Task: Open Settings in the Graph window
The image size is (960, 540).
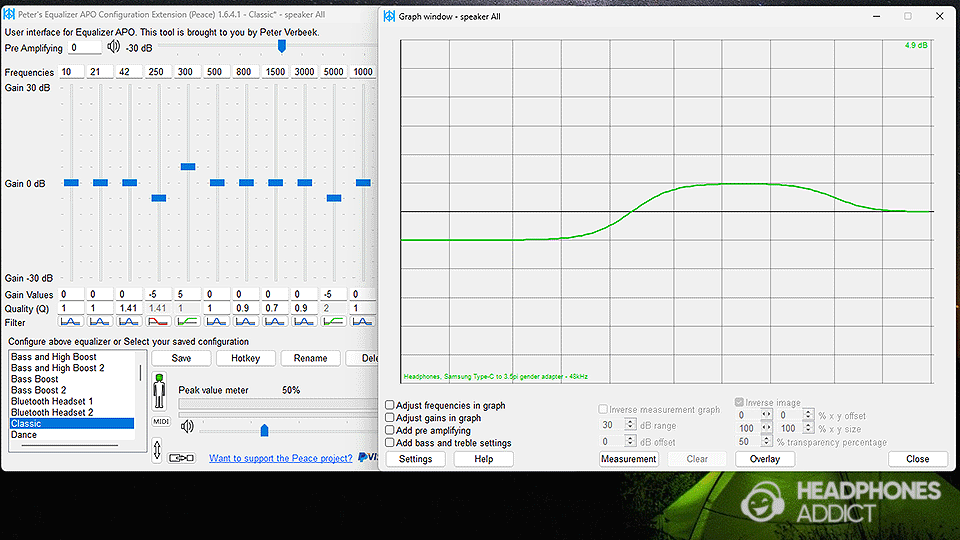Action: 416,459
